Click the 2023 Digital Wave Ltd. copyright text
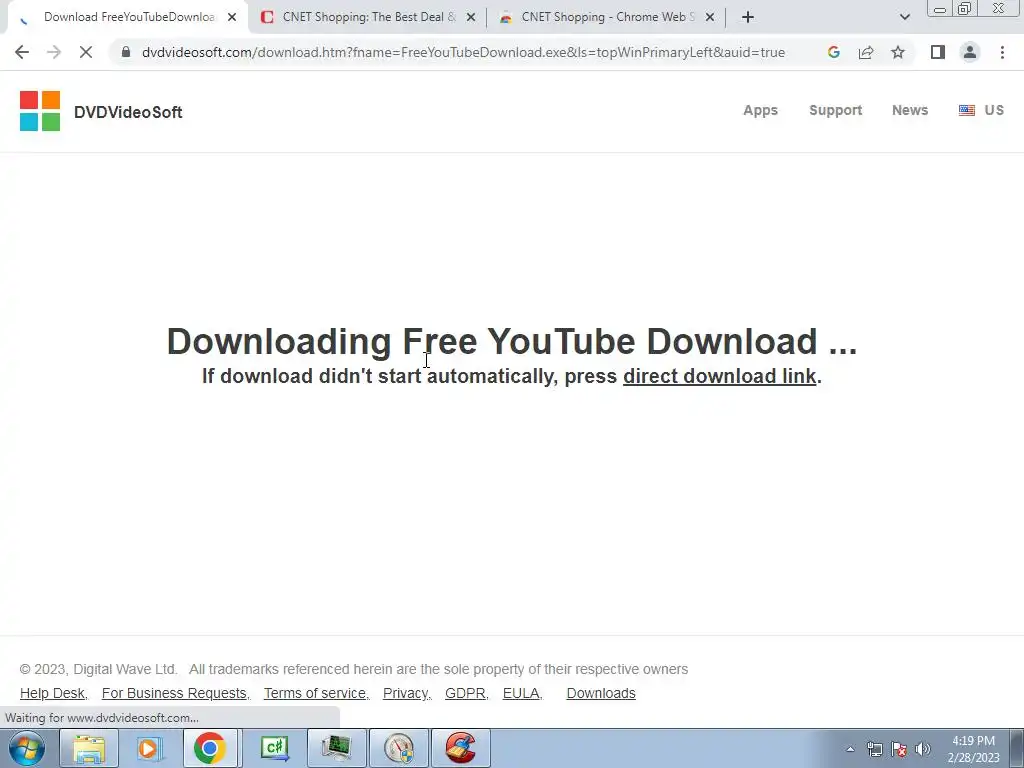The height and width of the screenshot is (768, 1024). coord(98,669)
